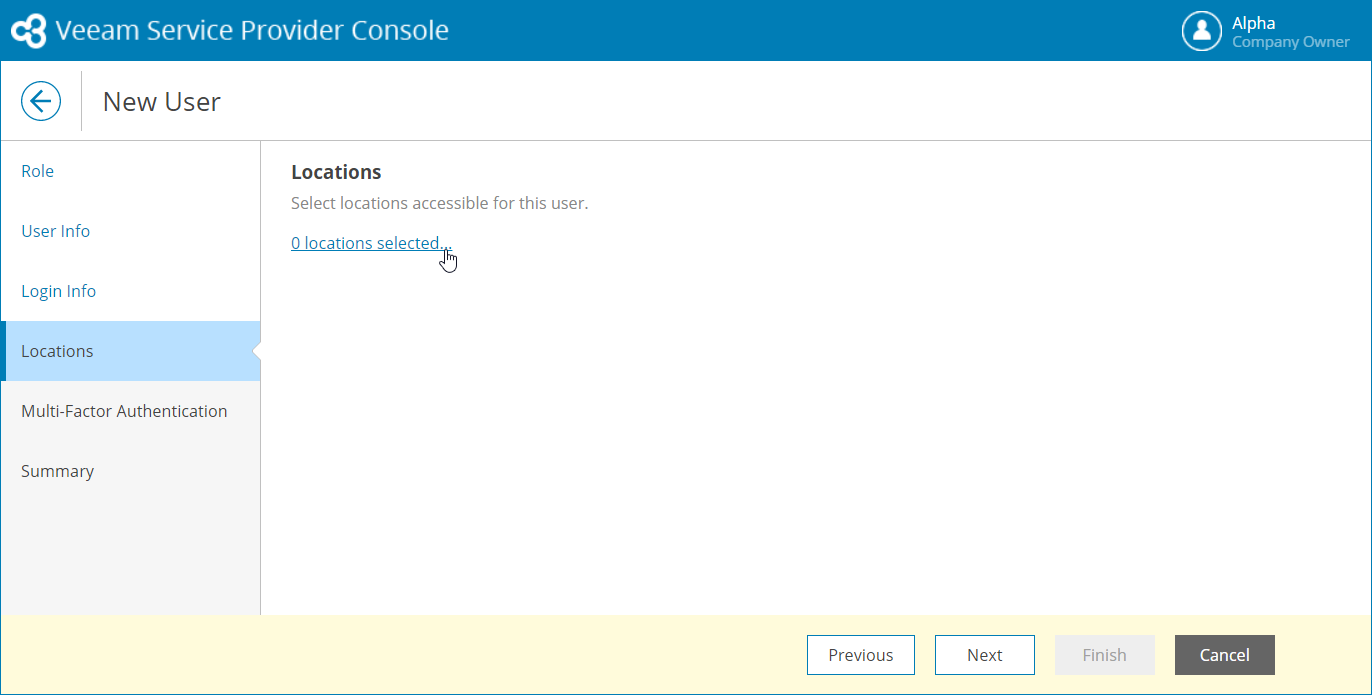Select the Locations step in sidebar

[x=58, y=351]
